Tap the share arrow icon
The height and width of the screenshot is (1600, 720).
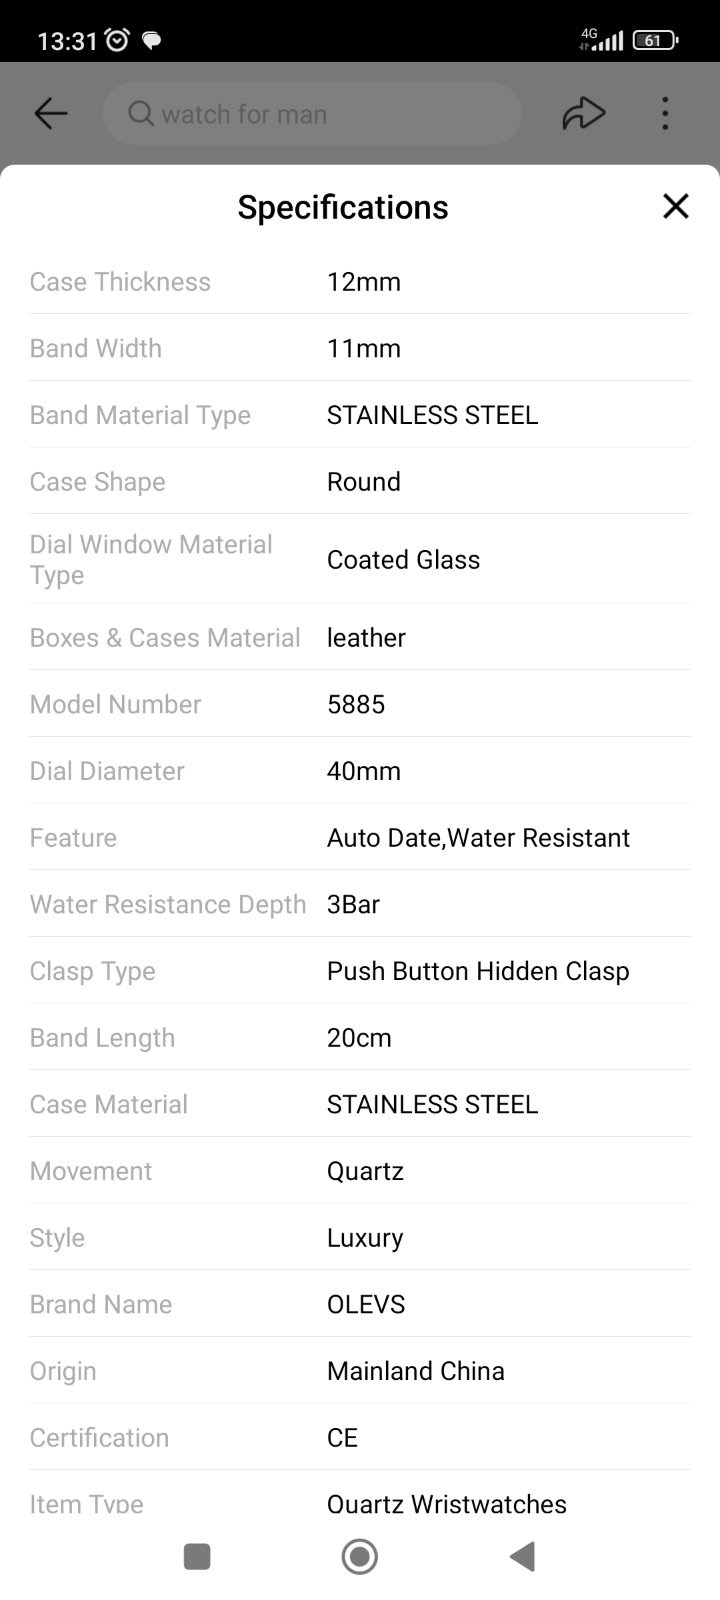[x=584, y=114]
